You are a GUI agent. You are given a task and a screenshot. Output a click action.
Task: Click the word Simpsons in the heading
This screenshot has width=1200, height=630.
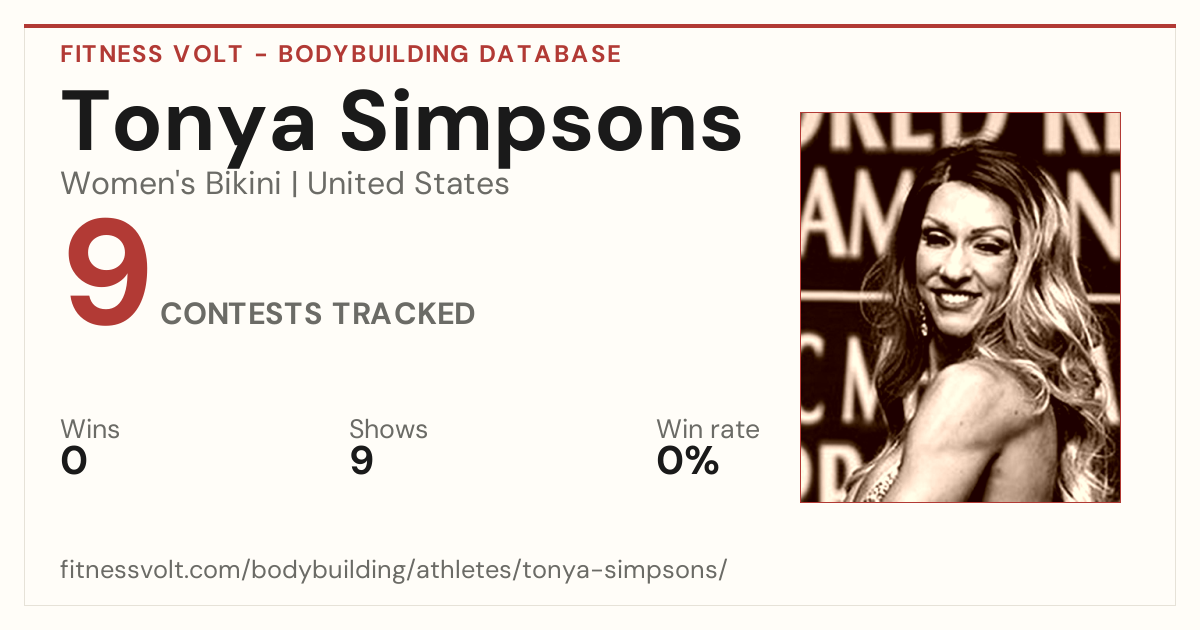click(542, 124)
